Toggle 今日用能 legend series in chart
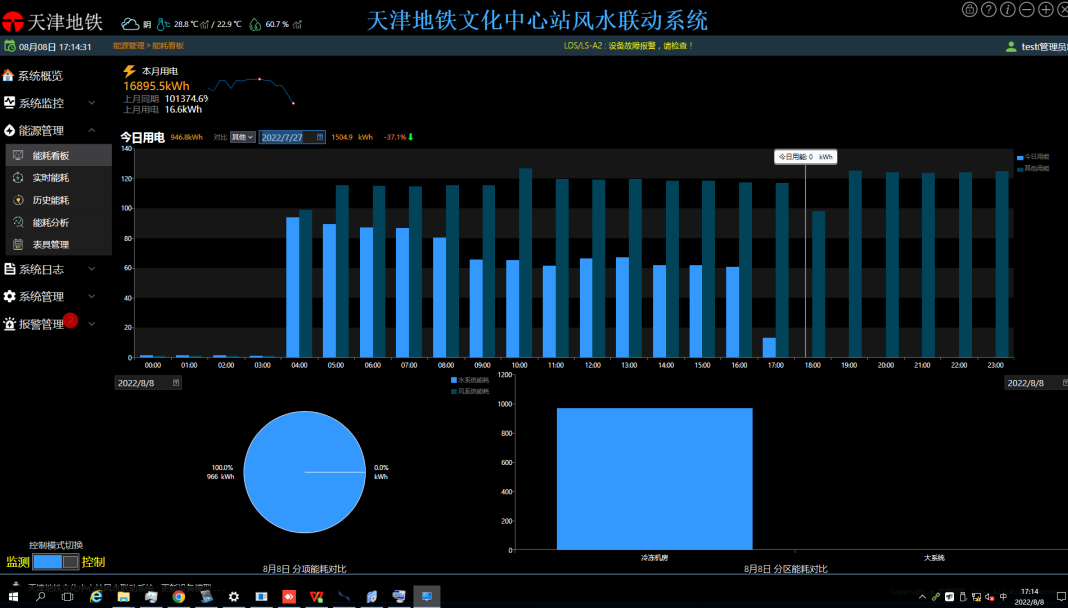Screen dimensions: 1068x608 pos(1033,157)
